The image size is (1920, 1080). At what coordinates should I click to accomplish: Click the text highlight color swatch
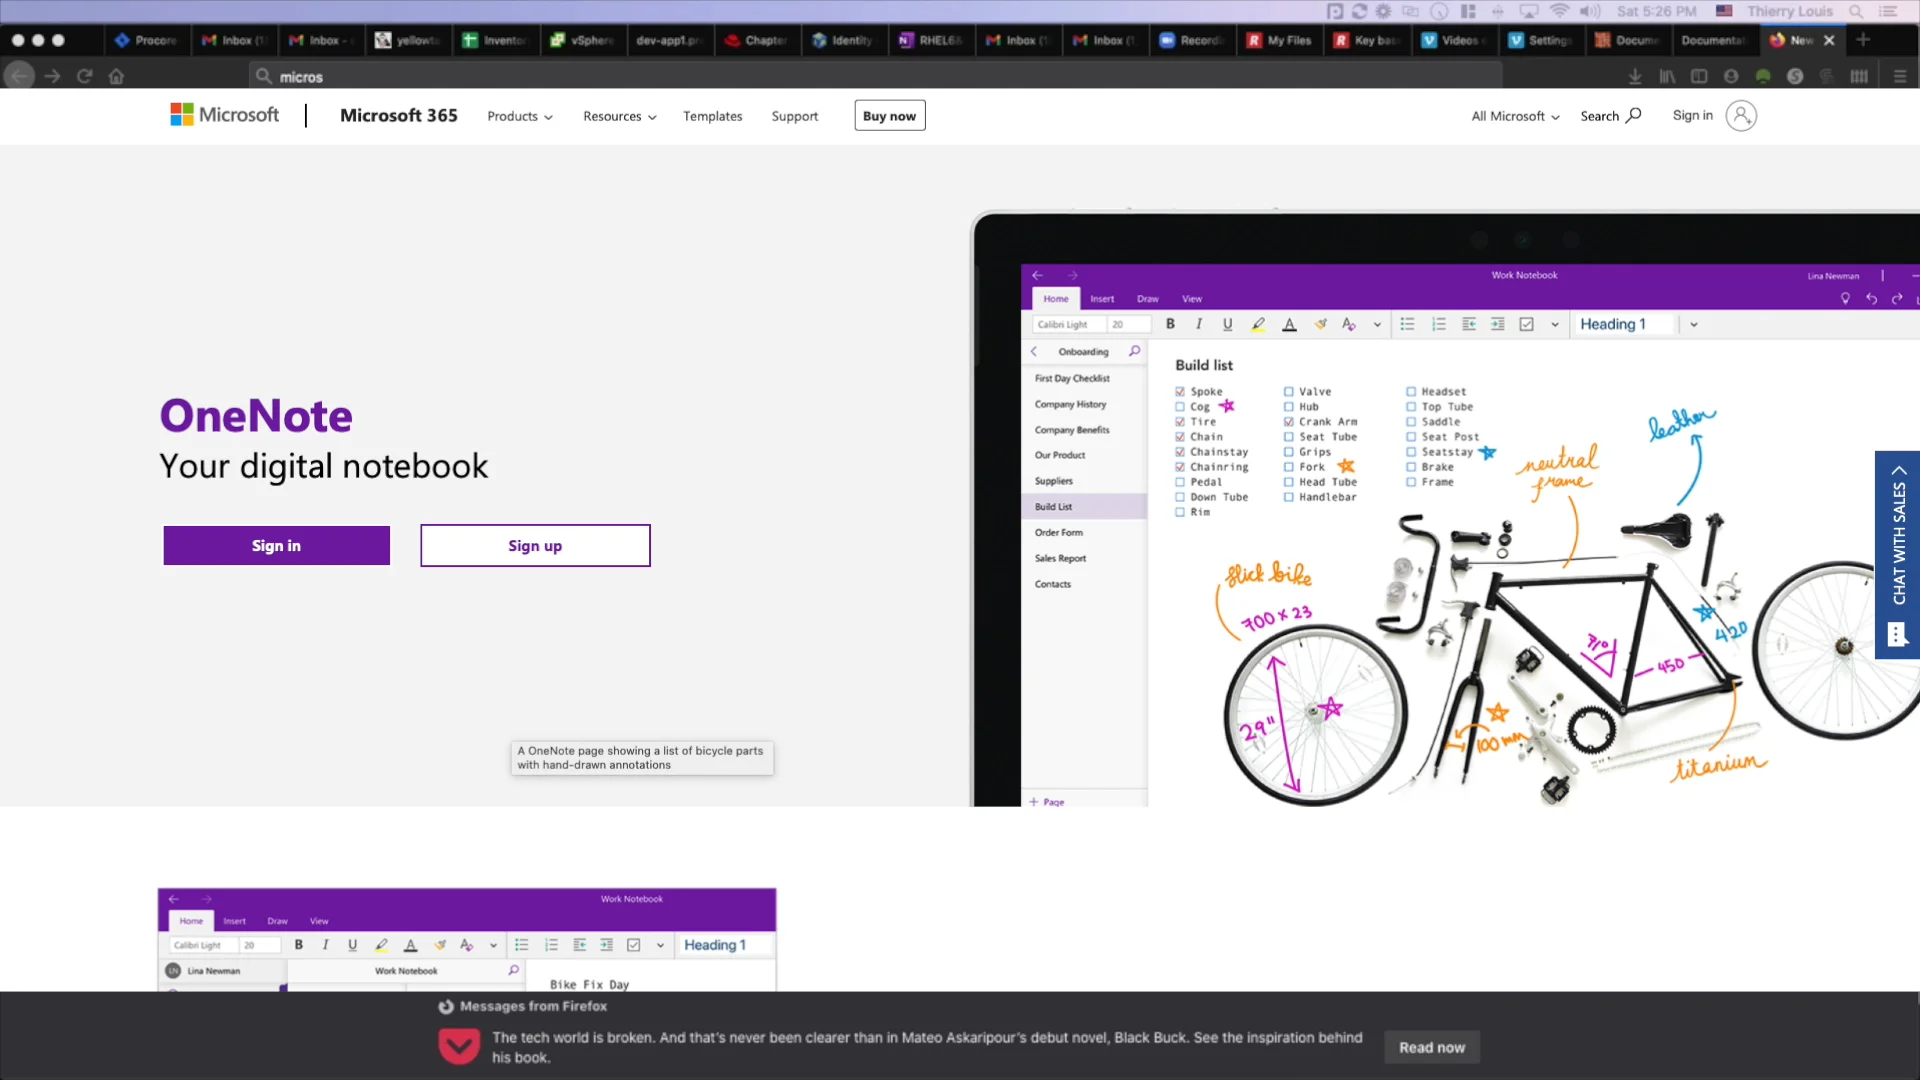pyautogui.click(x=1258, y=324)
